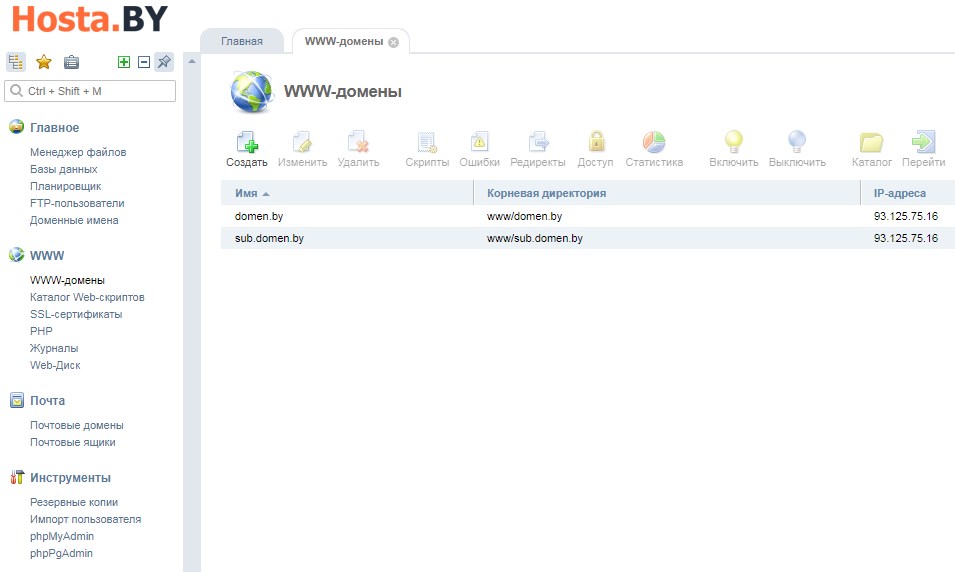Click the Изменить (edit) toolbar icon
This screenshot has height=572, width=955.
(302, 142)
